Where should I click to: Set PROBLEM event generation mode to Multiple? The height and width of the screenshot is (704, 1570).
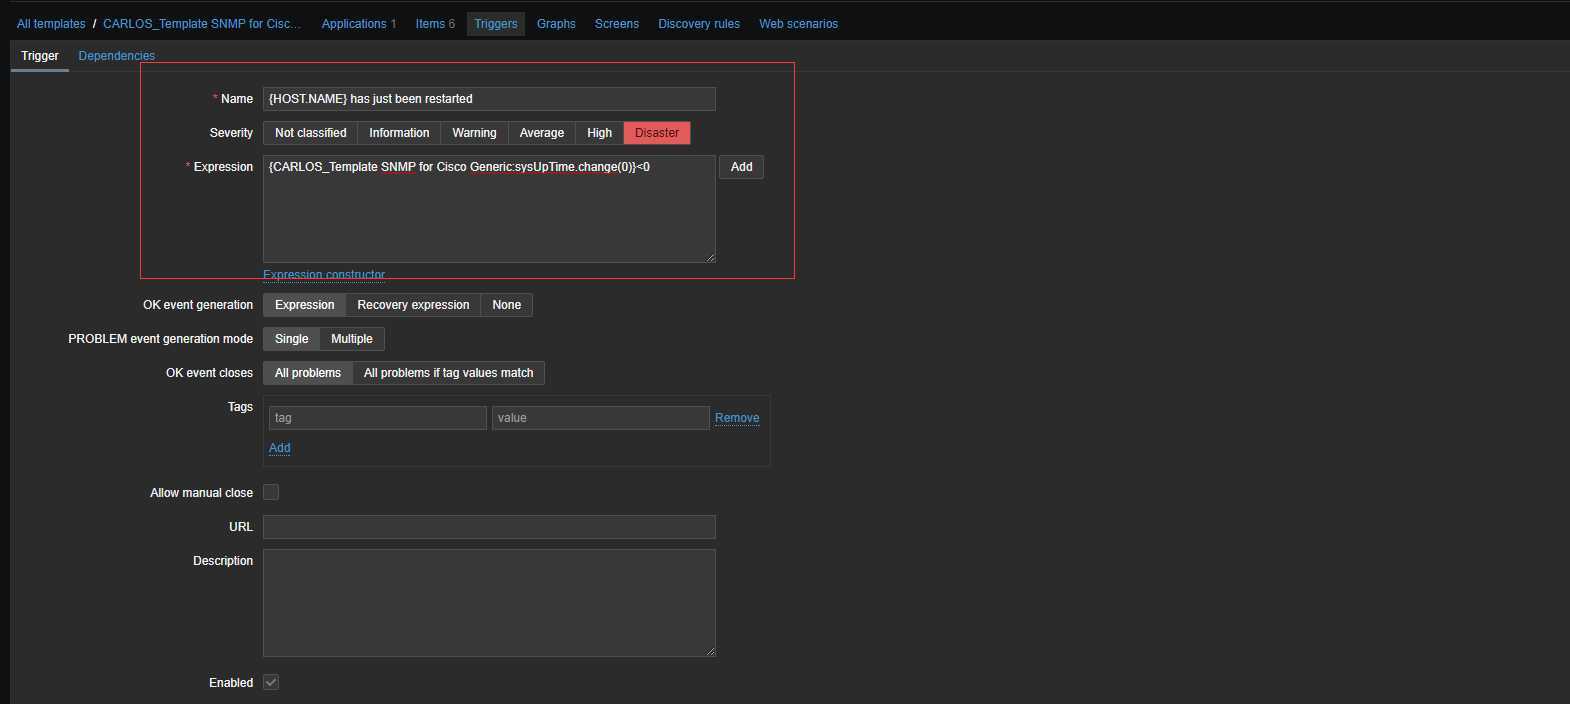tap(351, 339)
